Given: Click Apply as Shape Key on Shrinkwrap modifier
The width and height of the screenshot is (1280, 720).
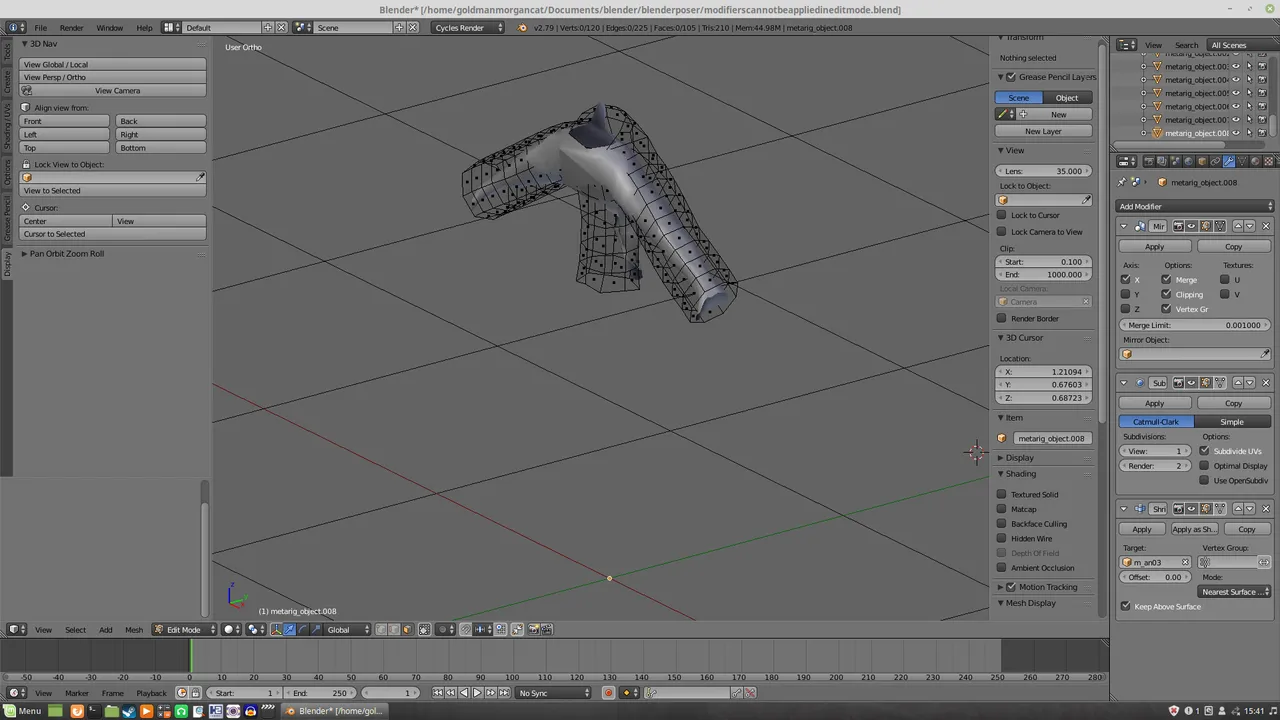Looking at the screenshot, I should pyautogui.click(x=1193, y=529).
